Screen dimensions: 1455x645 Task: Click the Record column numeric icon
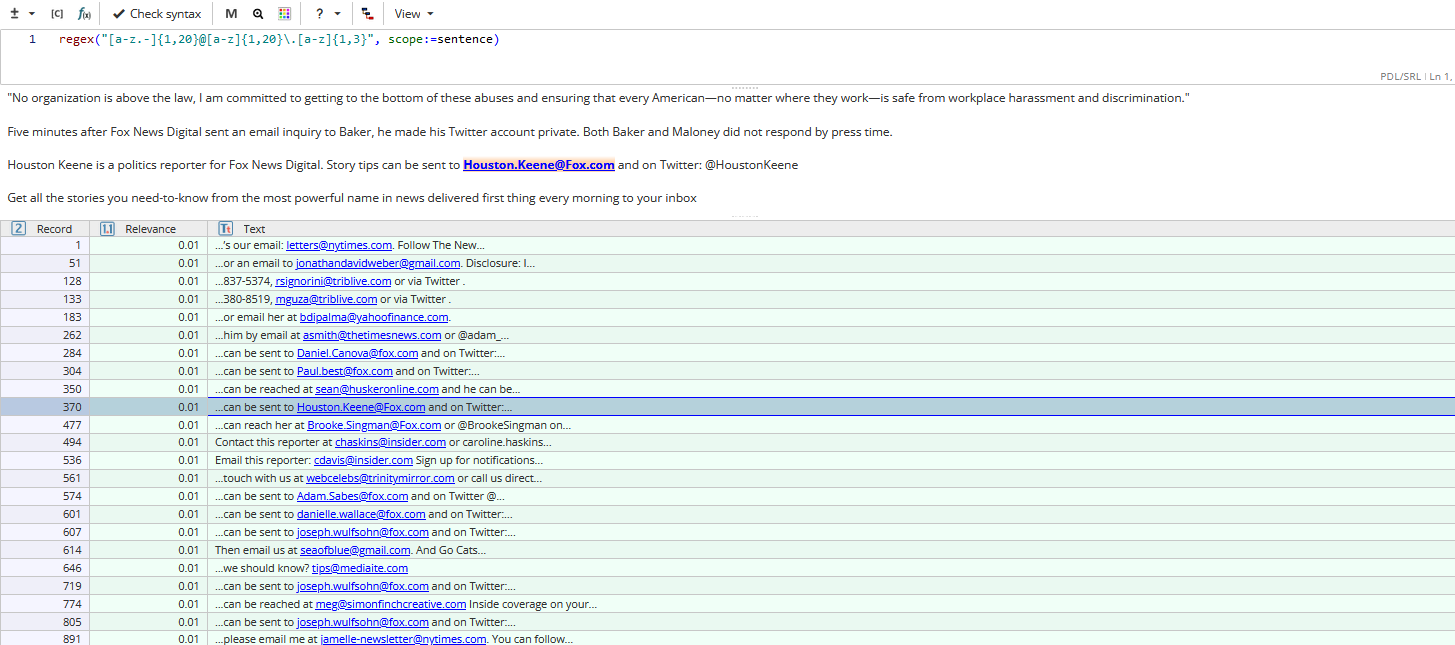(18, 228)
